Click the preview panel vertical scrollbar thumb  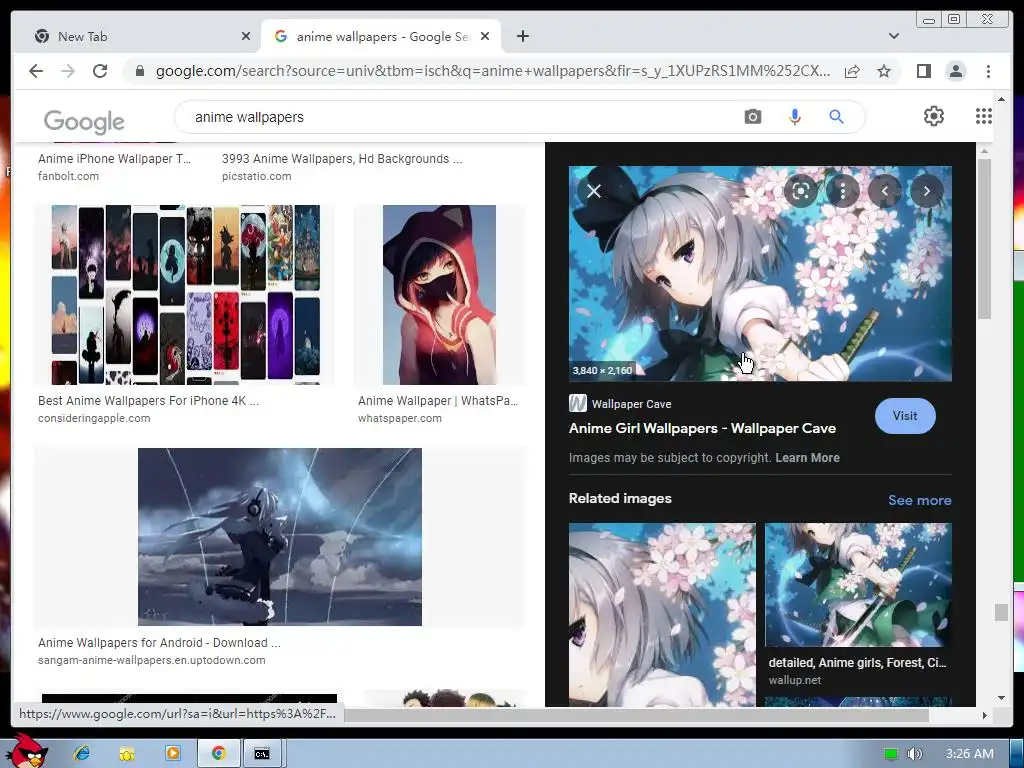984,238
